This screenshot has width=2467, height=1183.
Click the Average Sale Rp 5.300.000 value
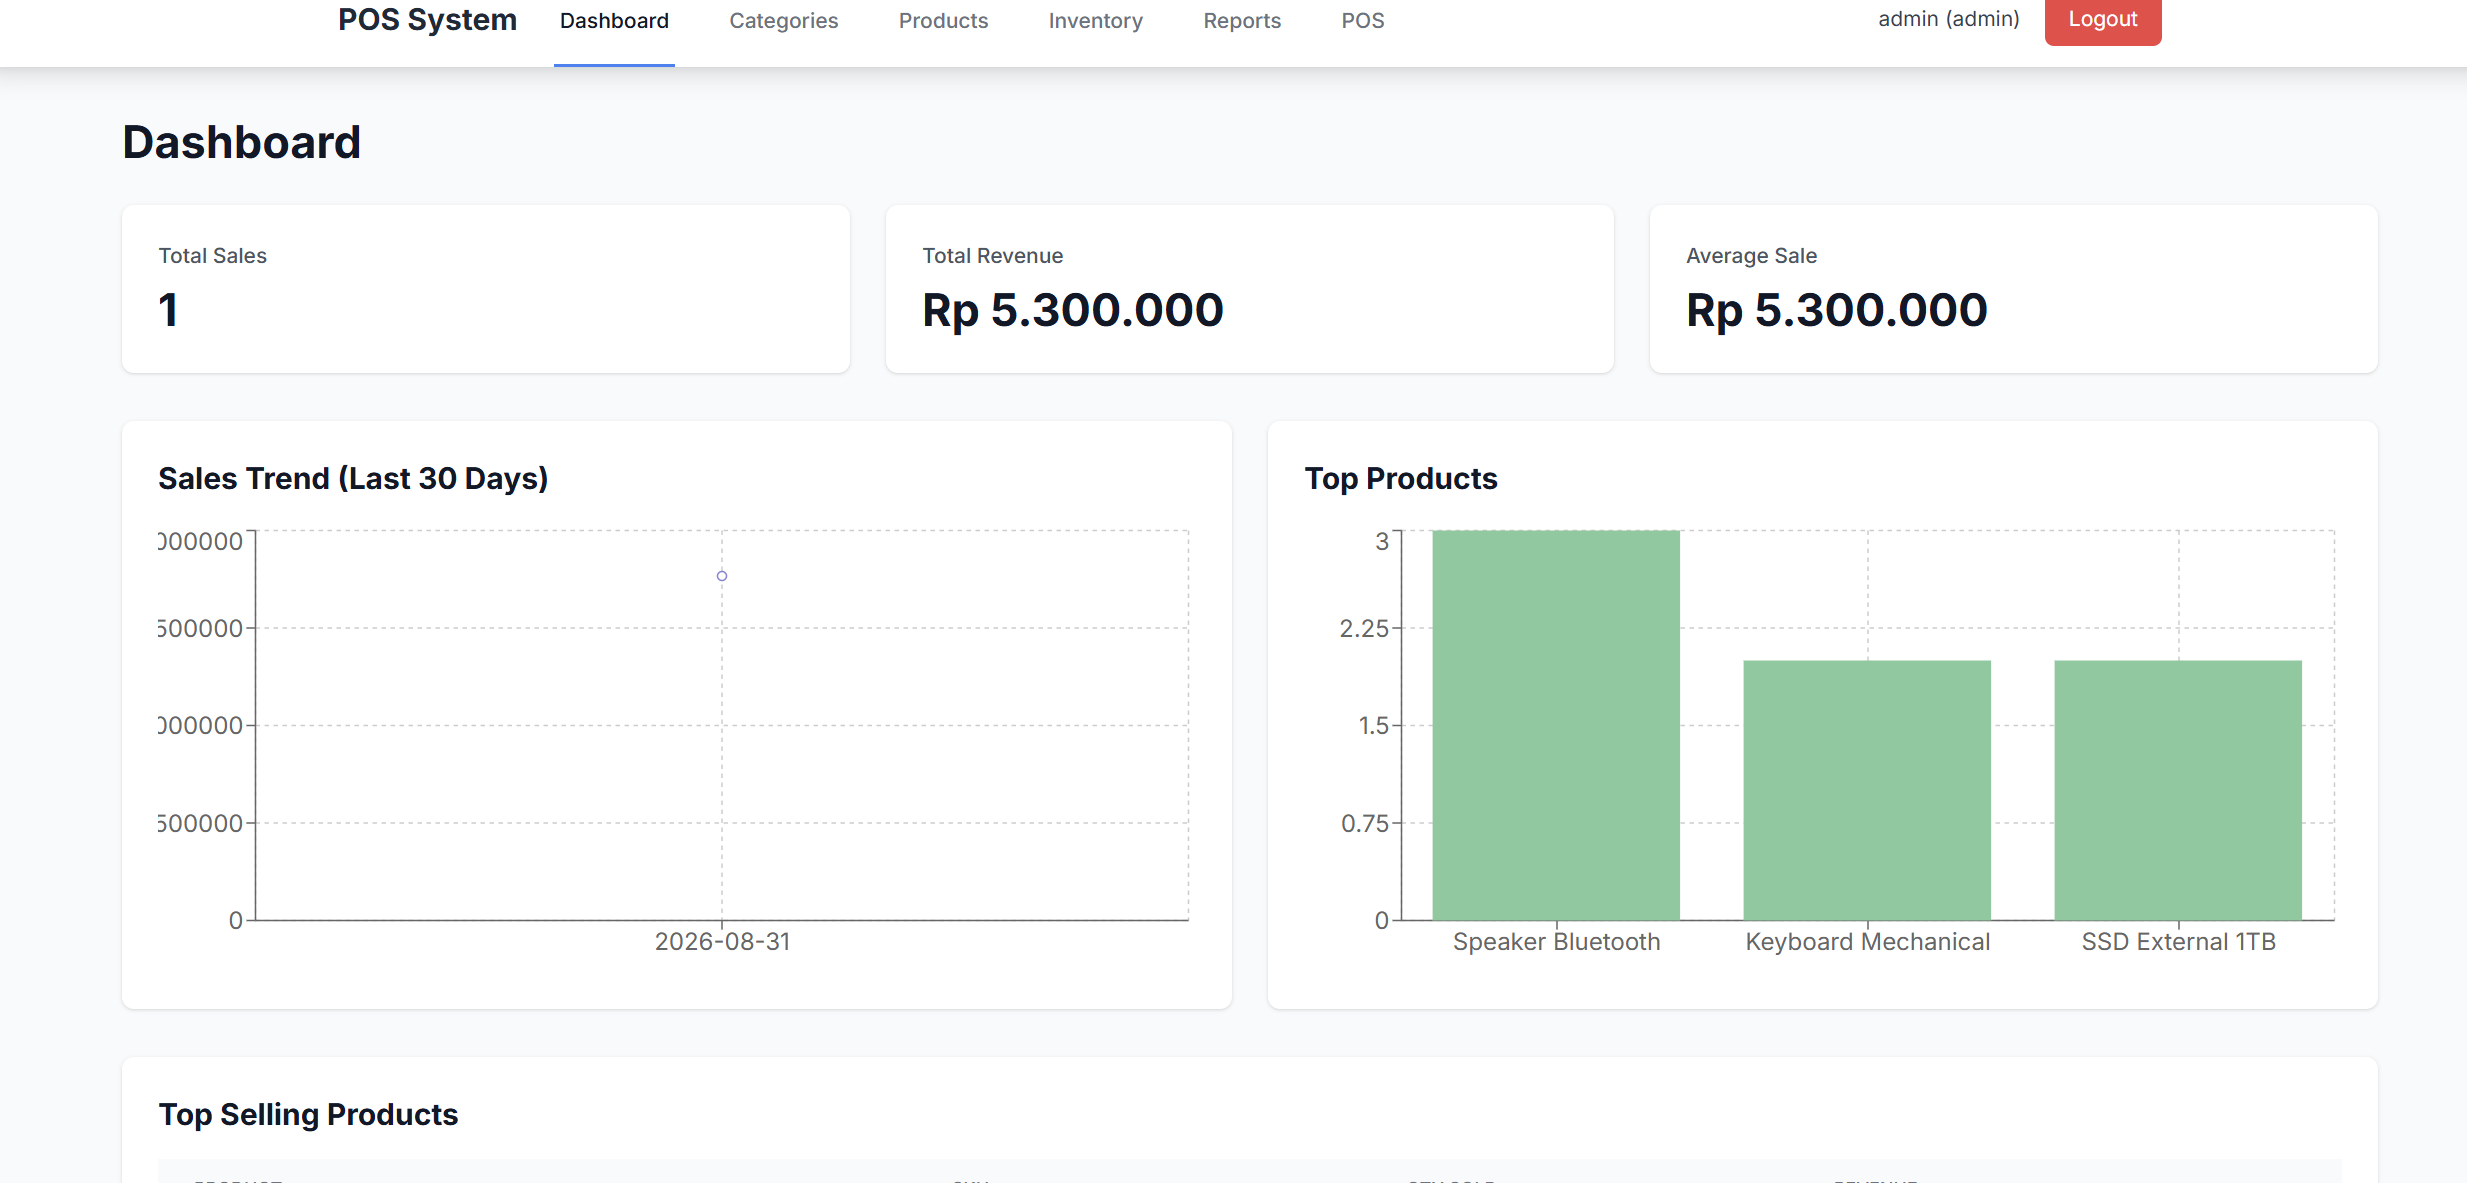[1837, 310]
